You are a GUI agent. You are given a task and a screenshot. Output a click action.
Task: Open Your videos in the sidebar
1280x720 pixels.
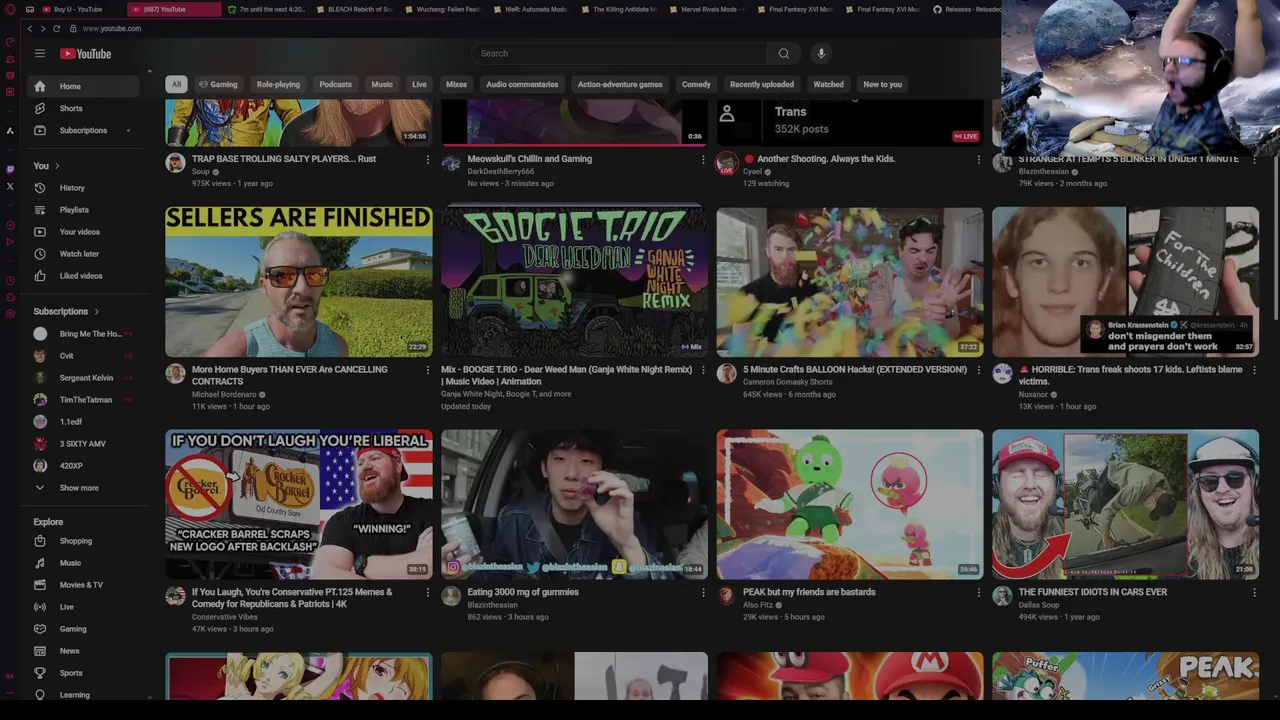click(x=82, y=232)
